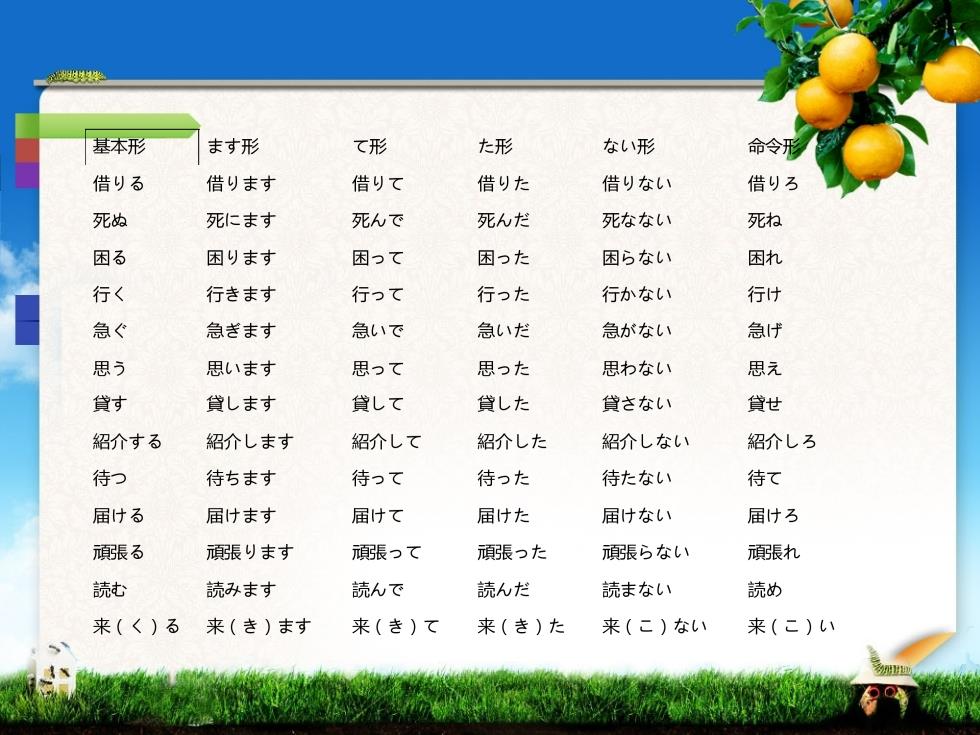980x735 pixels.
Task: Select the word 来(こ)ない
Action: click(655, 626)
